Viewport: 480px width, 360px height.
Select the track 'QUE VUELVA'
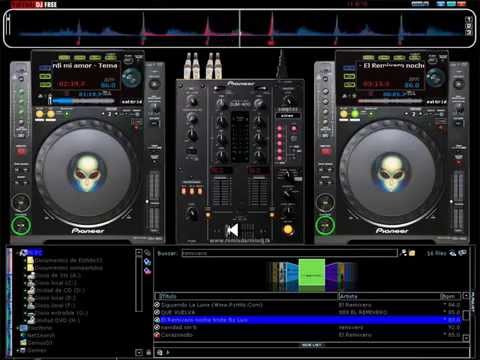308,312
